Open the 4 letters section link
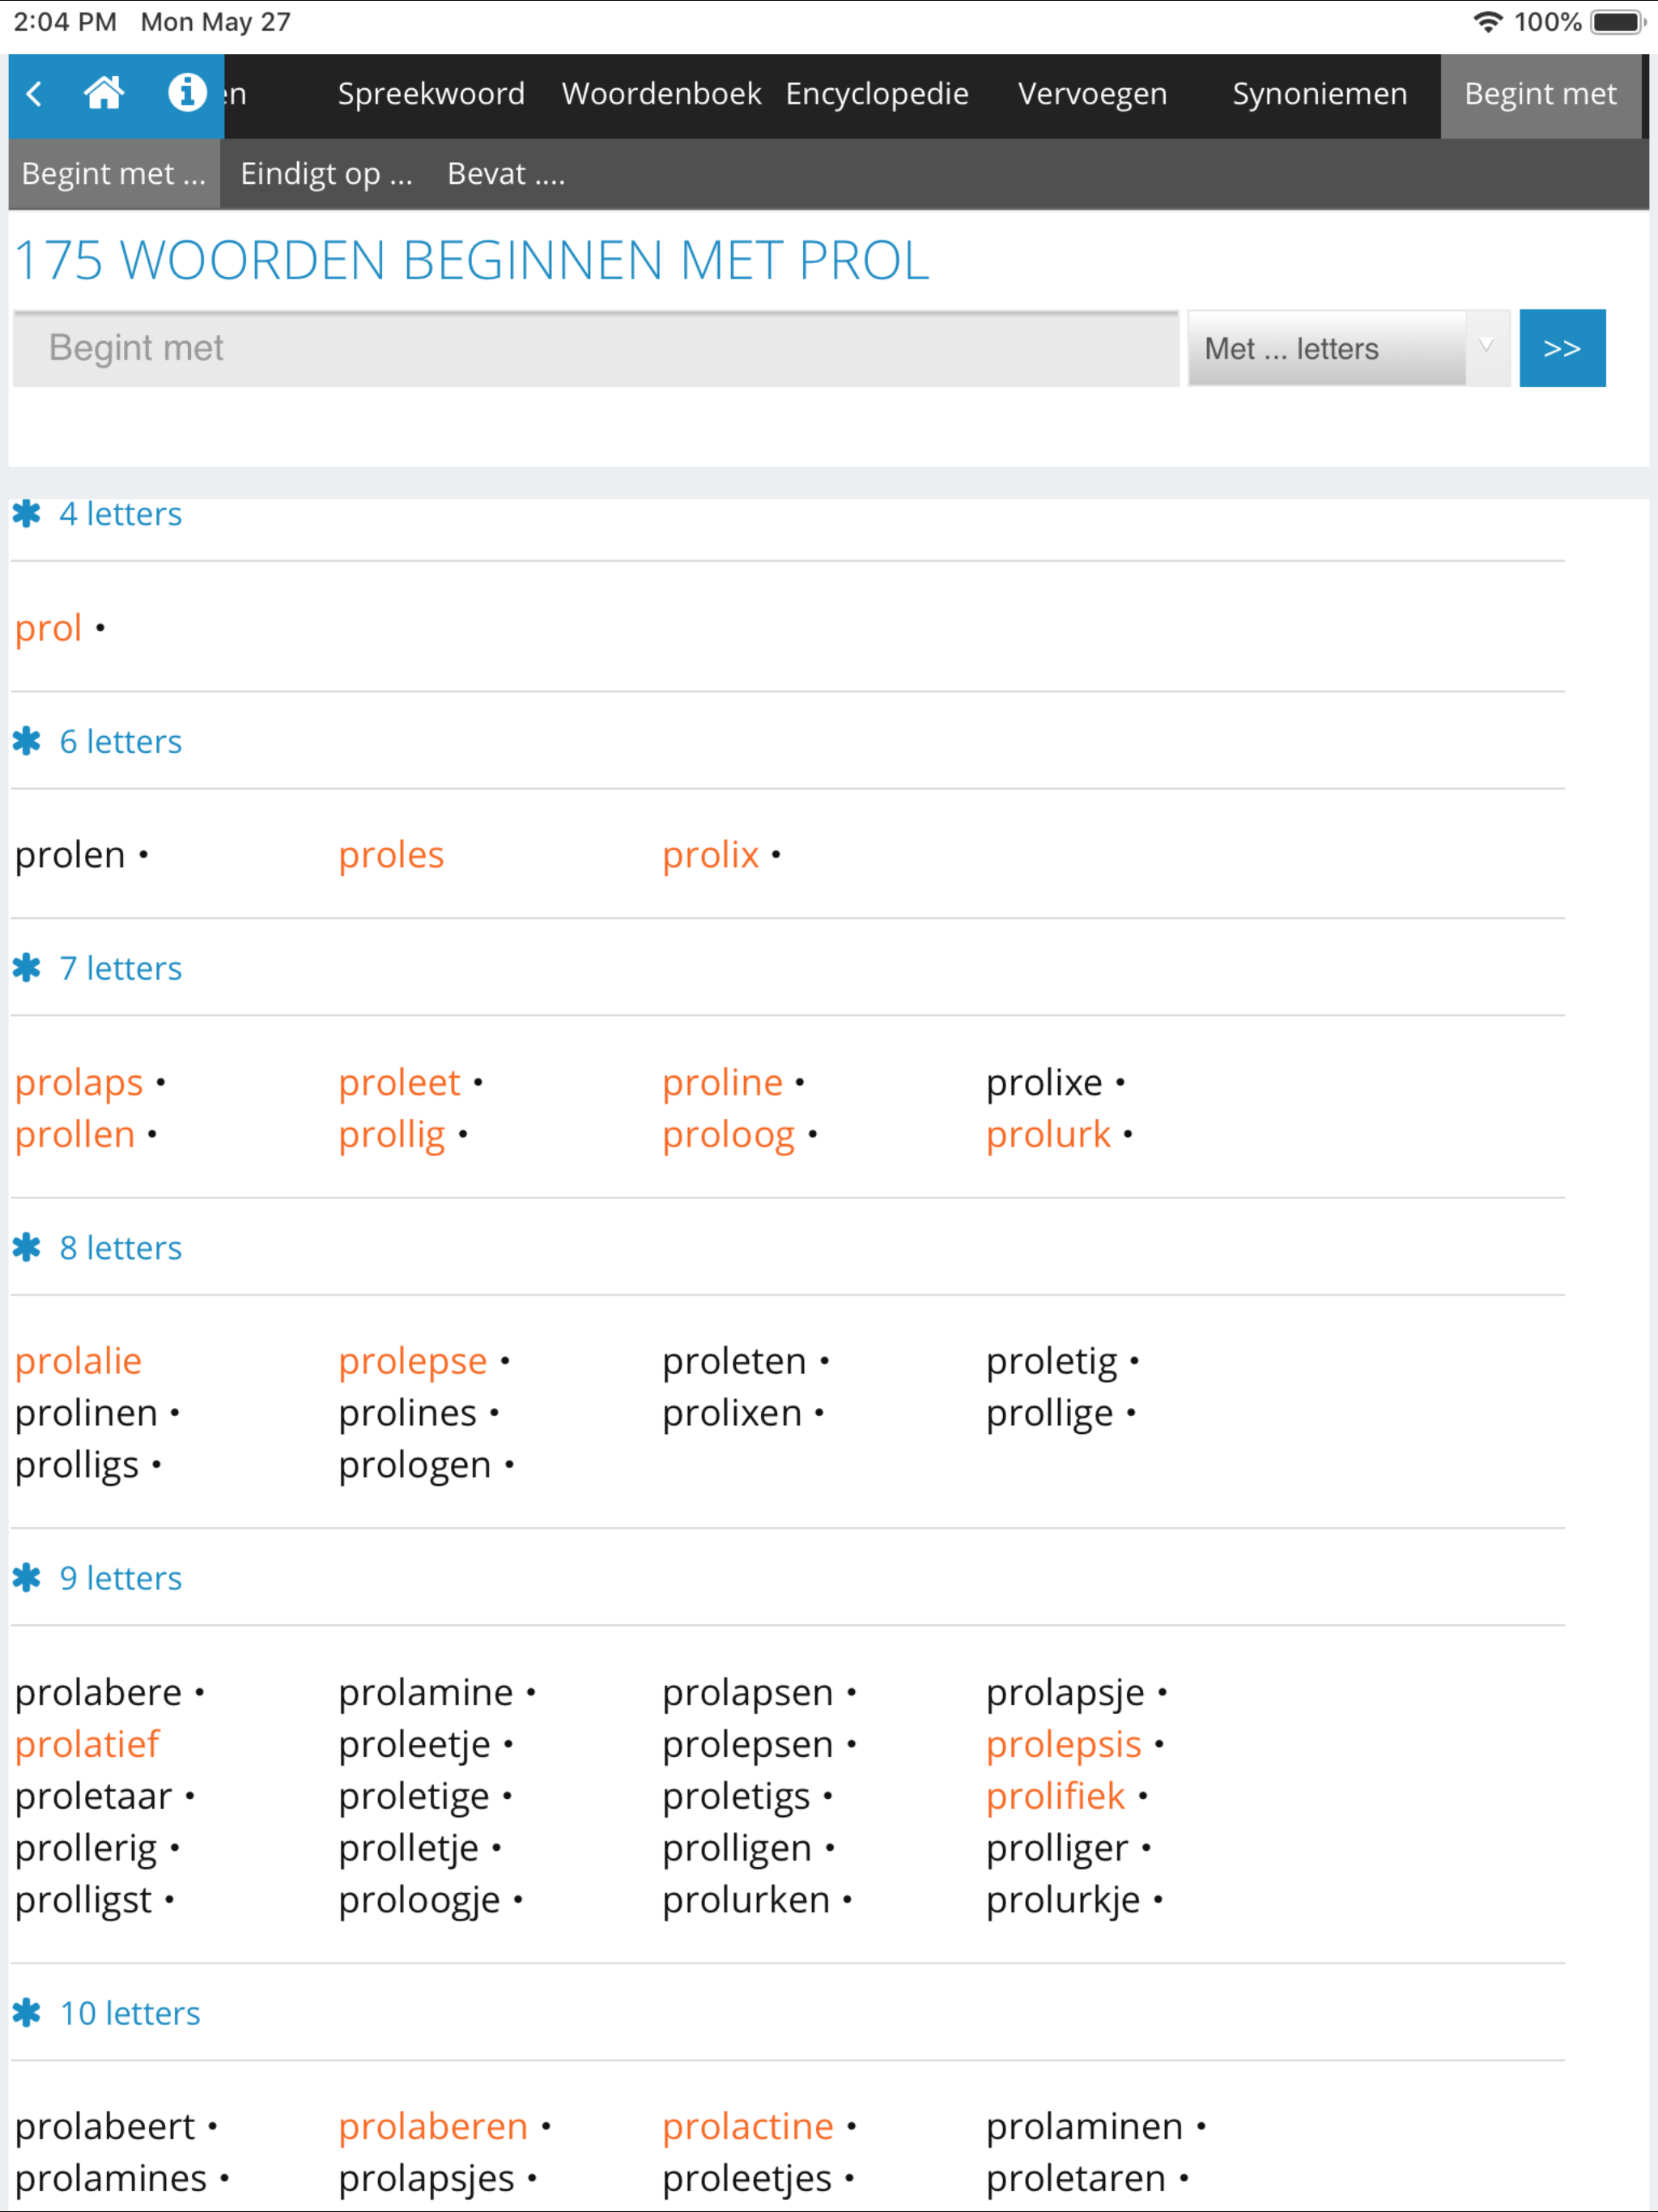Viewport: 1658px width, 2212px height. coord(120,514)
